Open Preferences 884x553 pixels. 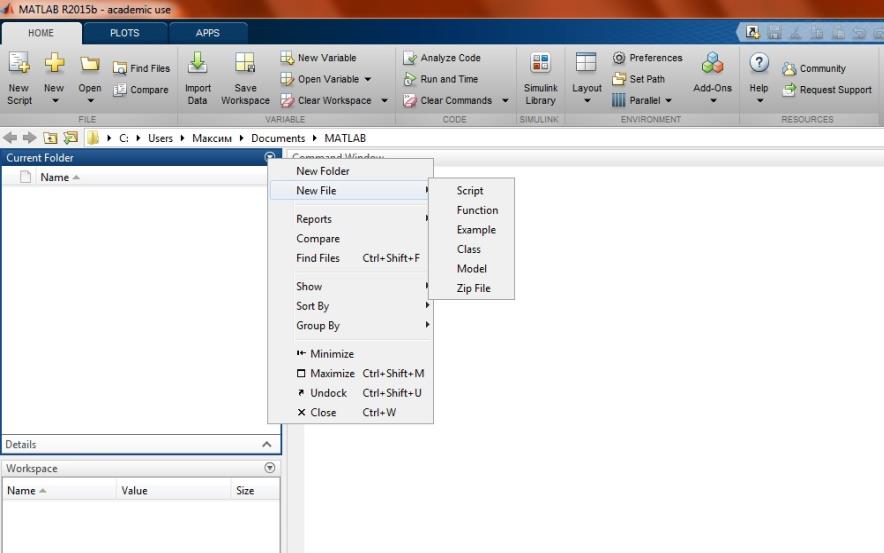647,57
